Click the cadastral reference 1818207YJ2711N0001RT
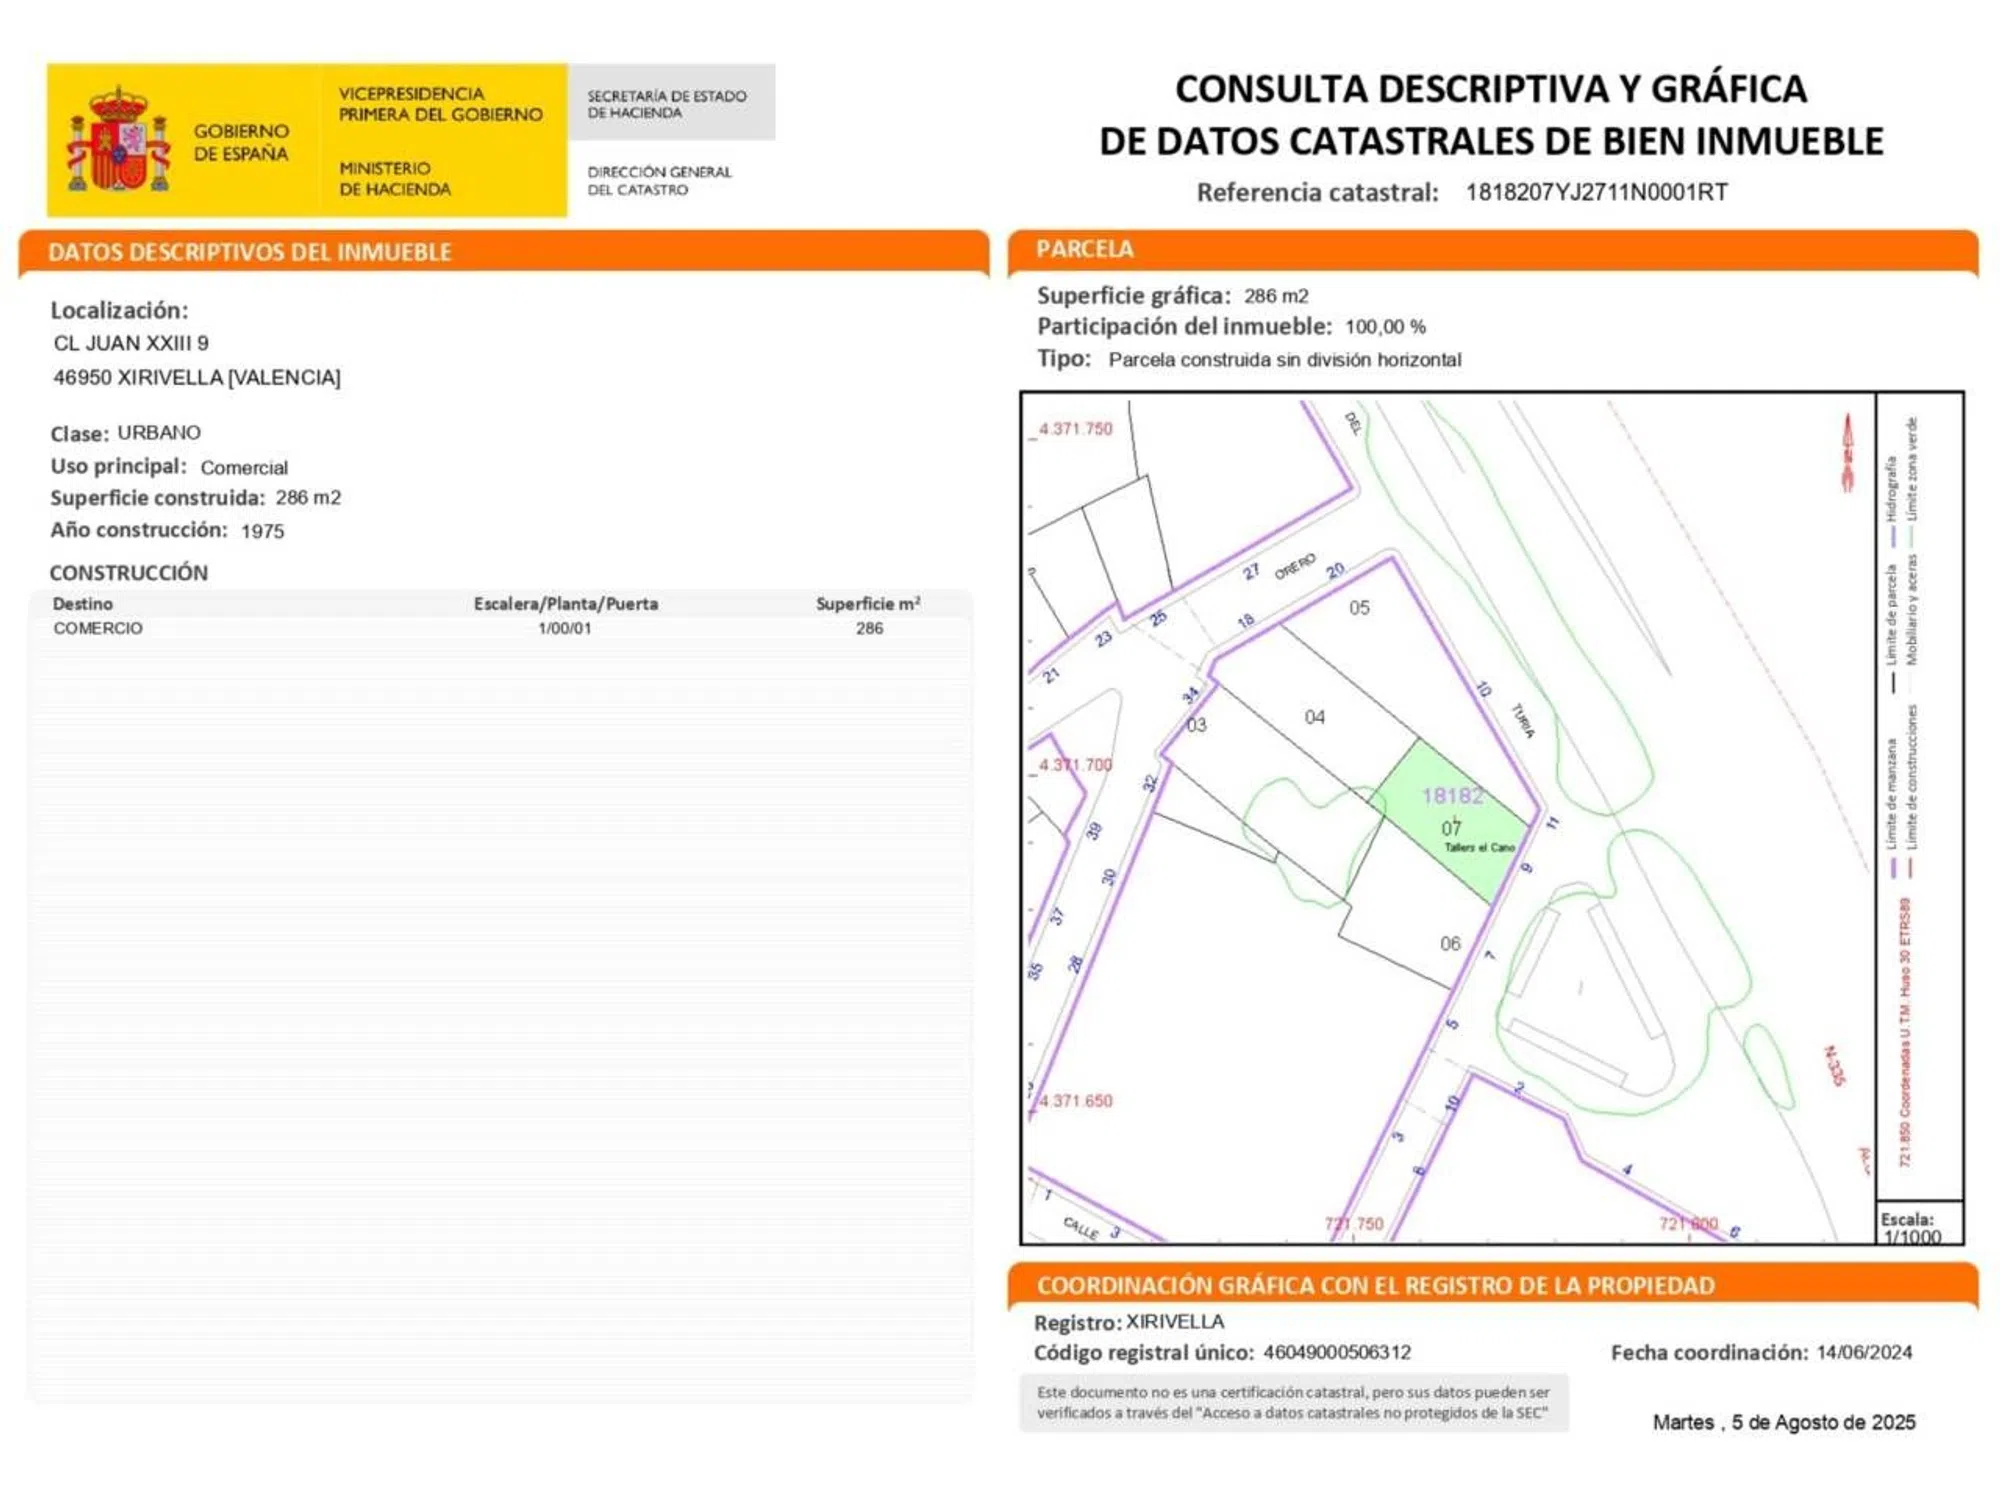Viewport: 2000px width, 1500px height. [x=1596, y=192]
